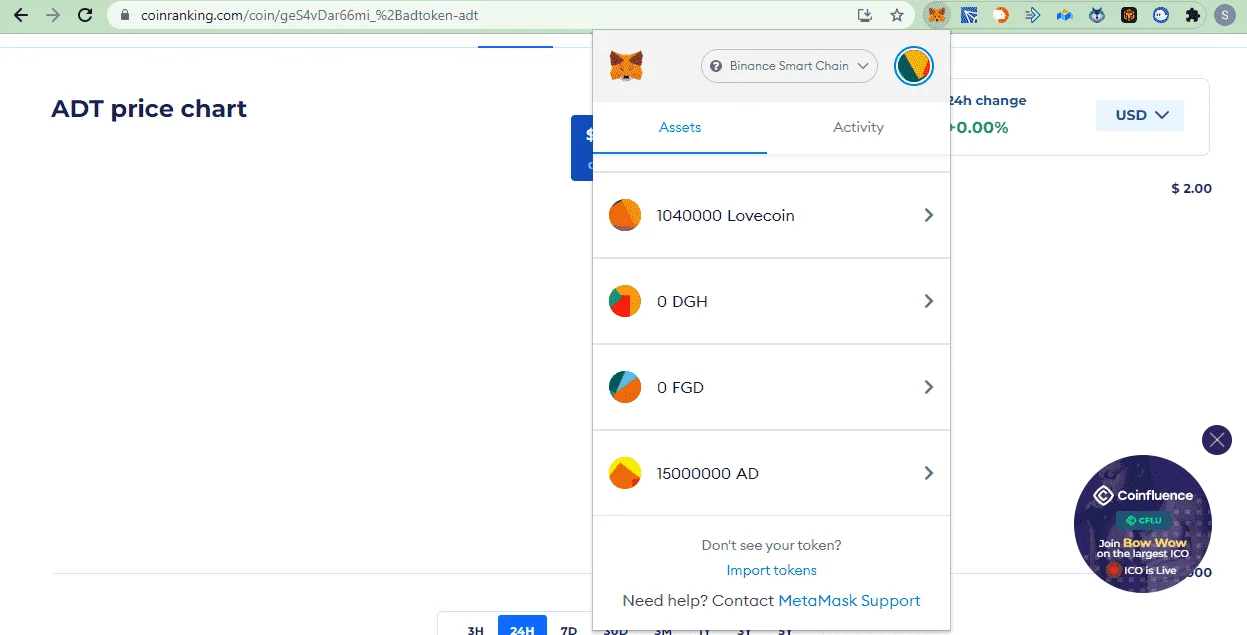Bookmark this page with the star icon
The height and width of the screenshot is (635, 1247).
(897, 15)
